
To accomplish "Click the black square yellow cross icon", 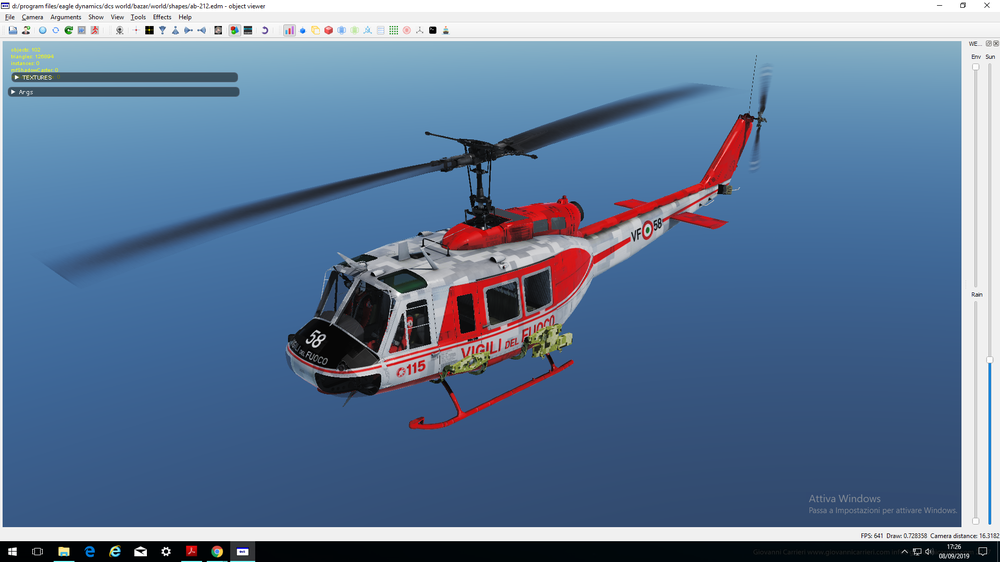I will click(x=149, y=30).
